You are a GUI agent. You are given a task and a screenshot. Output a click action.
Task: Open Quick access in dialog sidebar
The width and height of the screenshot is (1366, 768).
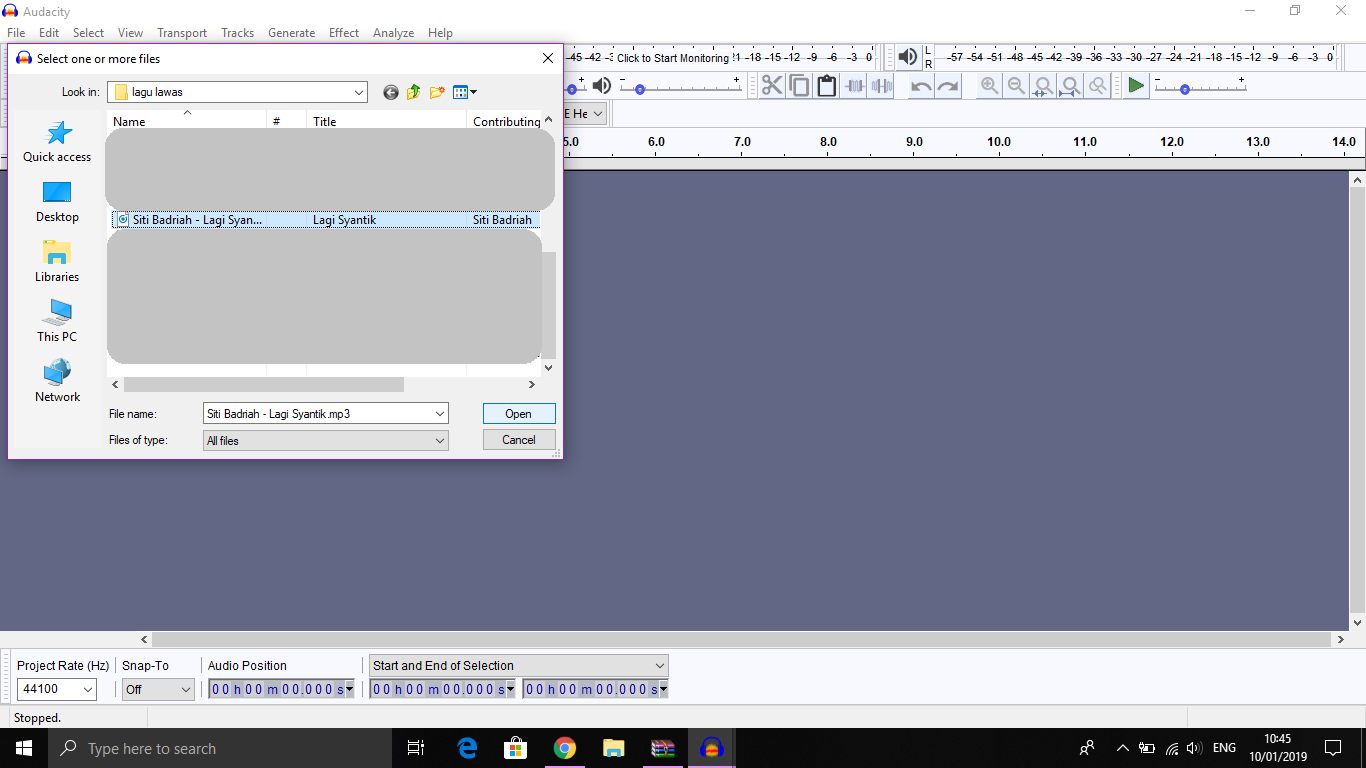tap(57, 141)
